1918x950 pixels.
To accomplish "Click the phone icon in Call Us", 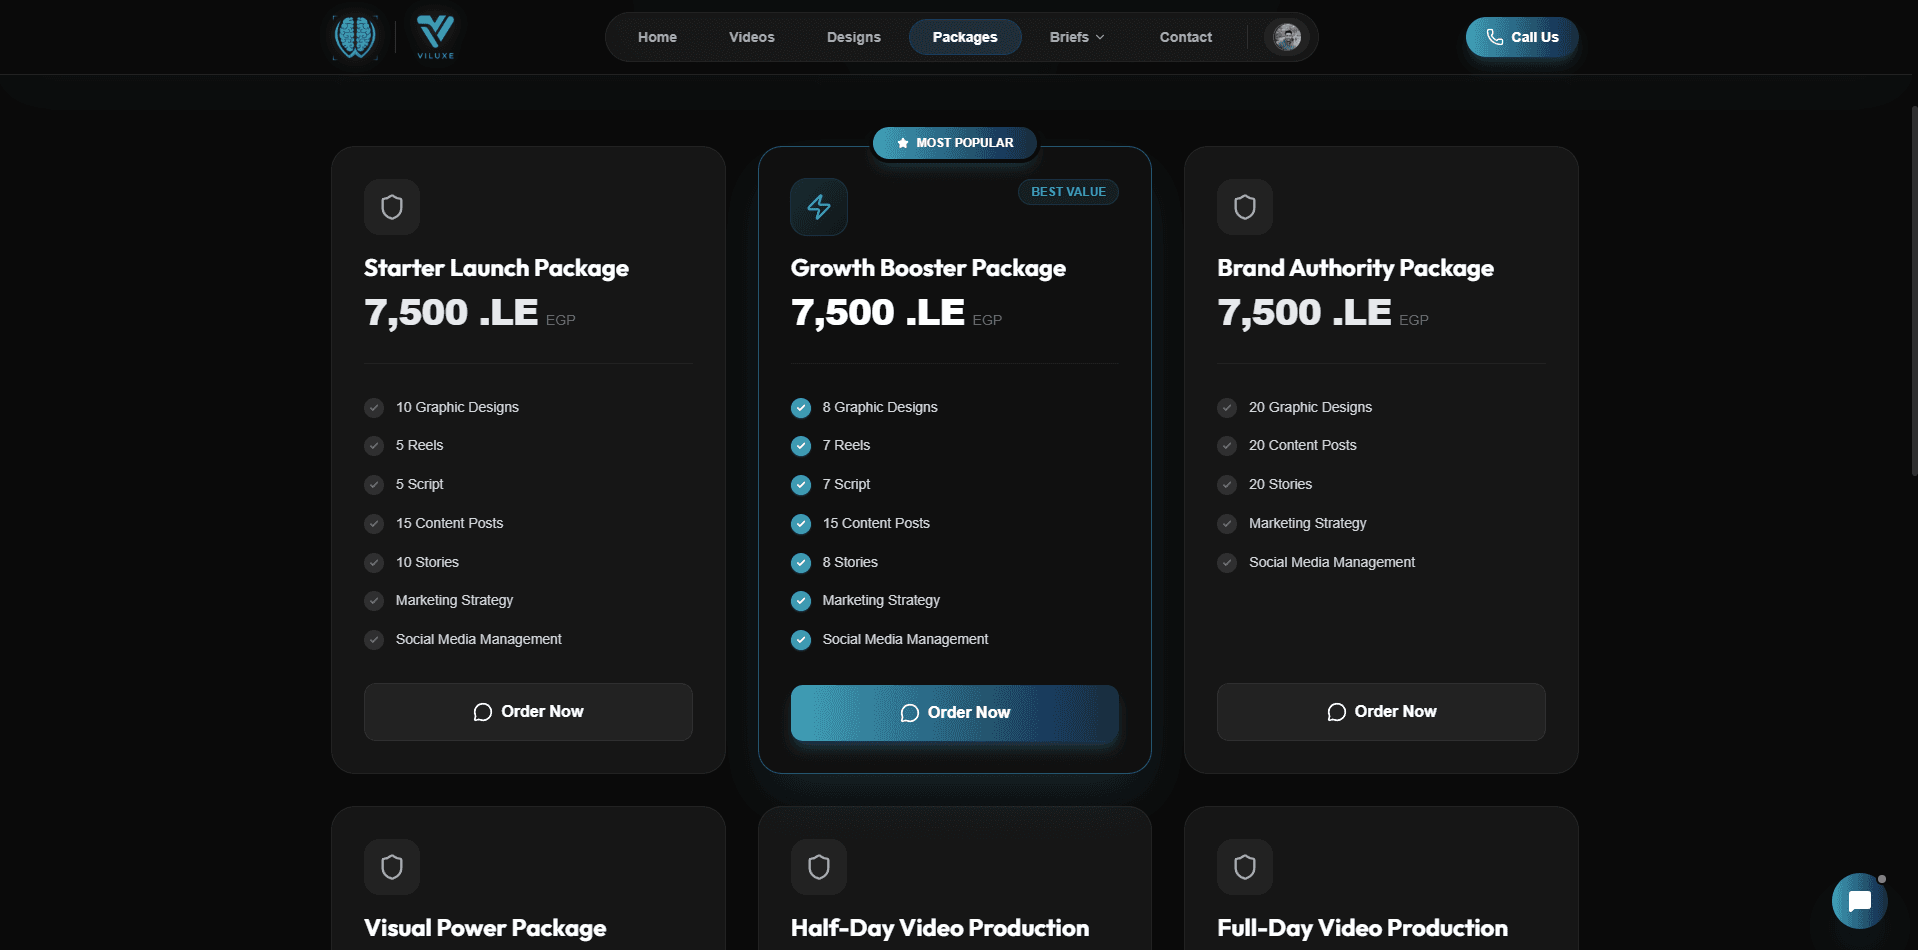I will [x=1495, y=37].
